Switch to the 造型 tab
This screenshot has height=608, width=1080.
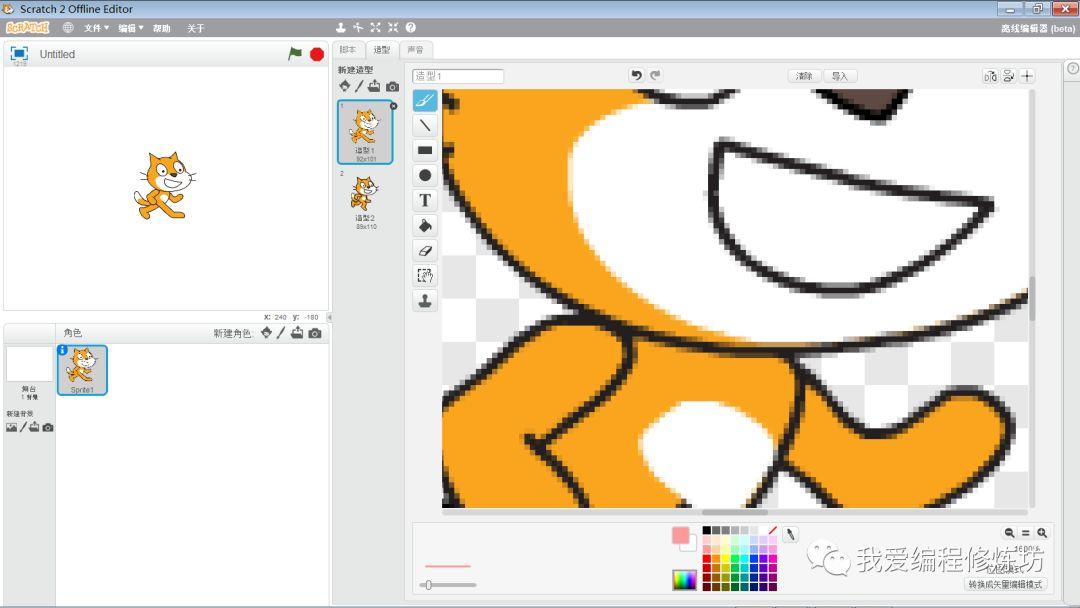382,50
